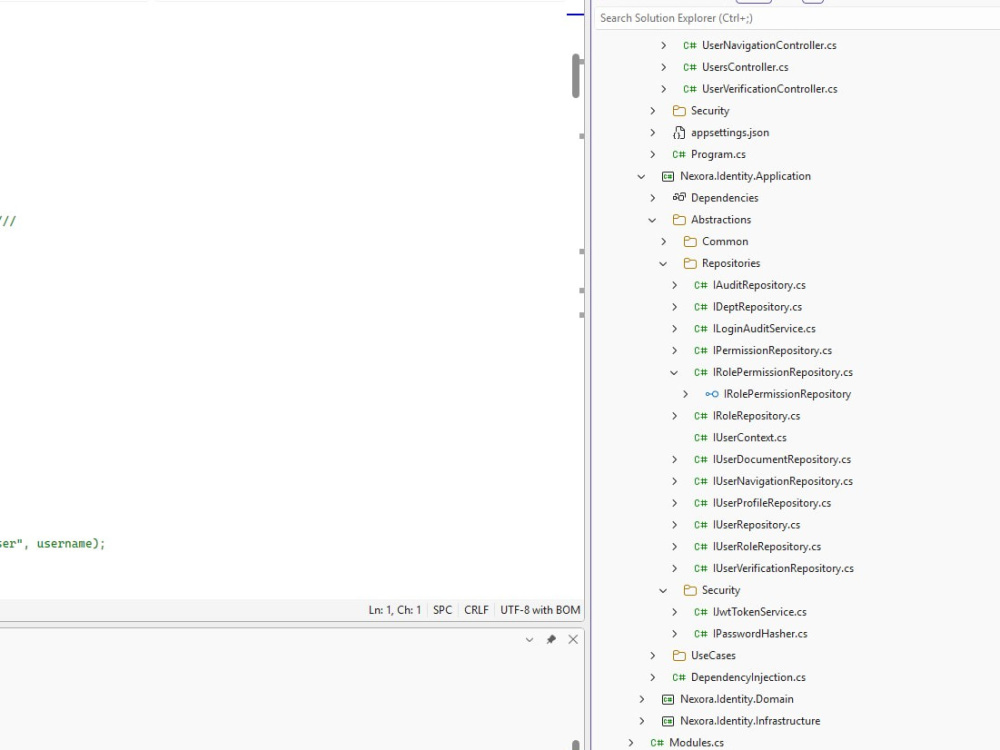The width and height of the screenshot is (1000, 750).
Task: Expand Nexora.Identity.Domain project
Action: pos(642,699)
